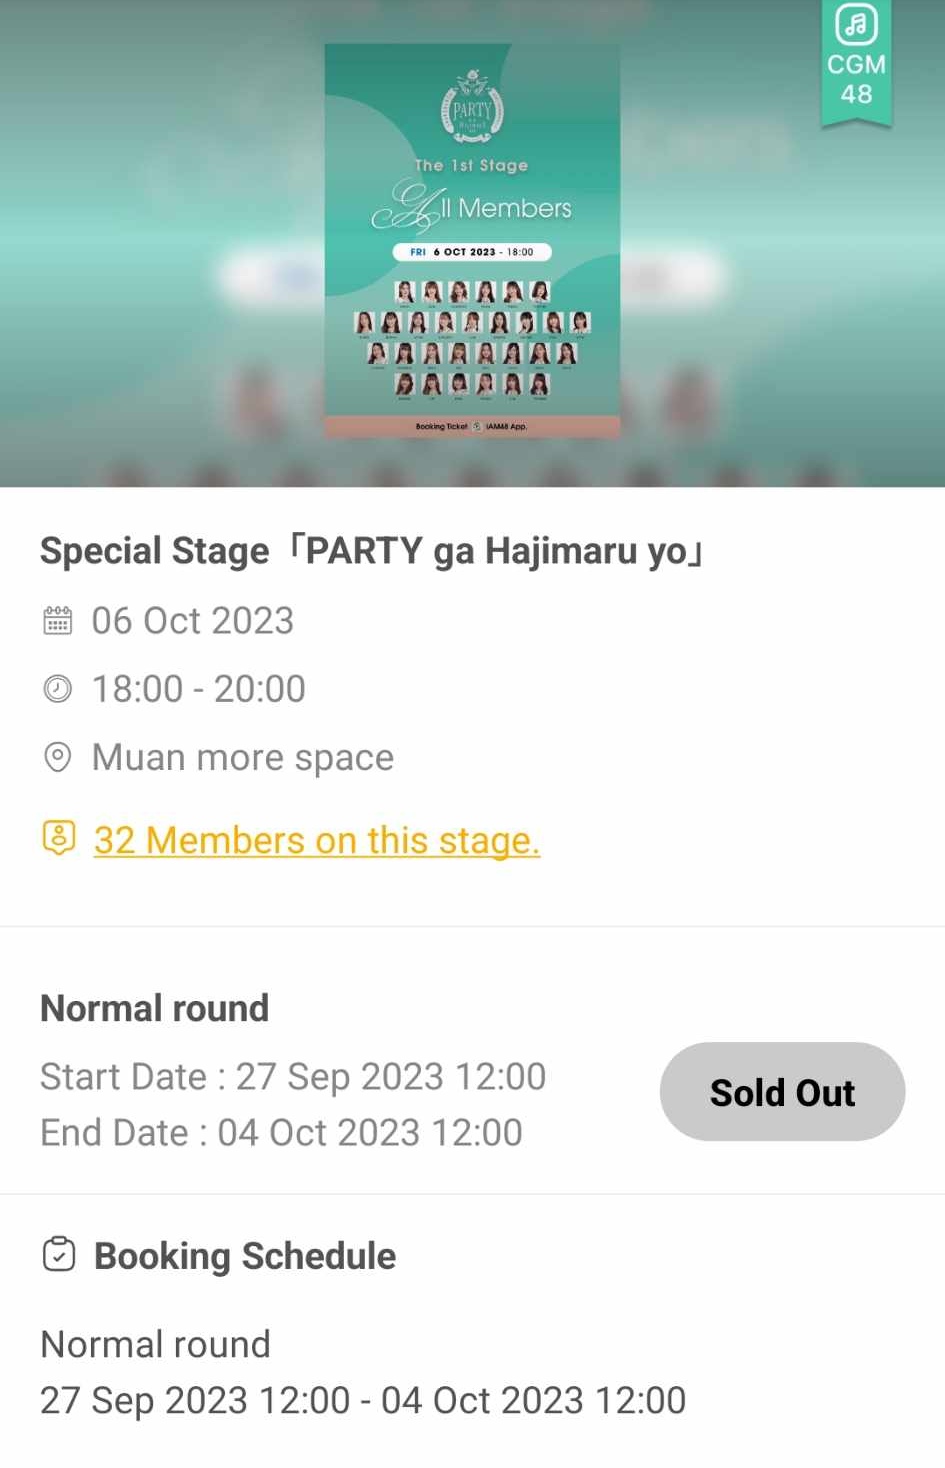Screen dimensions: 945x1468
Task: Tap the Muan more space venue text
Action: point(243,757)
